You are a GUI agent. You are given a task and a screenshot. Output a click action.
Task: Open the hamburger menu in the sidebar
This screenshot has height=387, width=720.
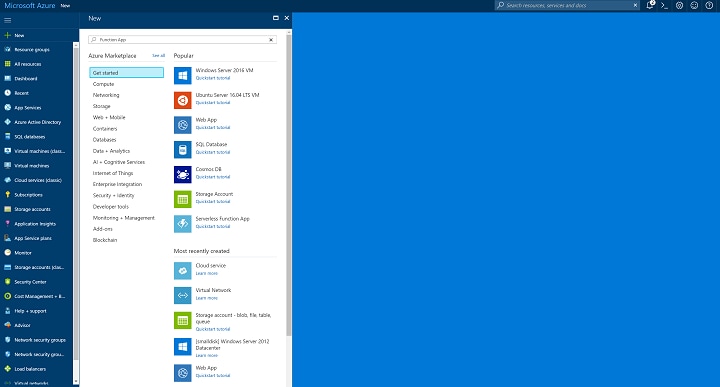7,20
